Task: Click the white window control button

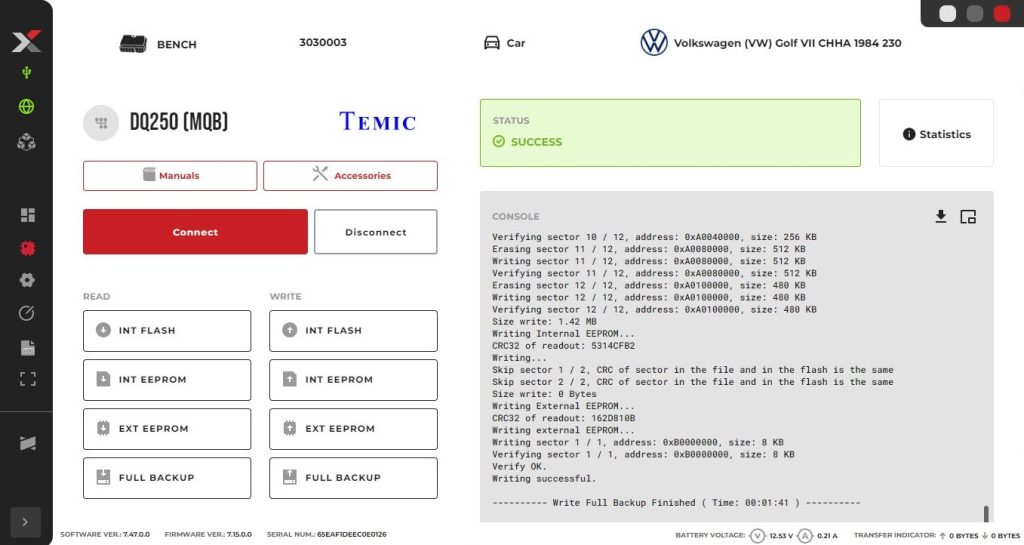Action: pyautogui.click(x=948, y=14)
